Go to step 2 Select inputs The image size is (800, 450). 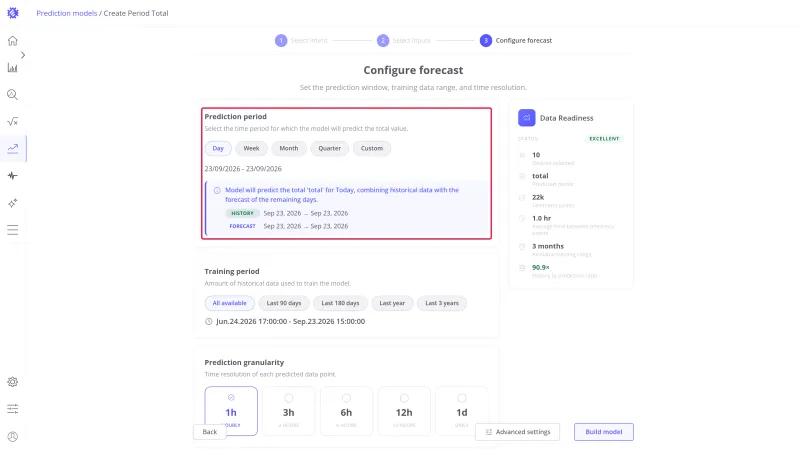(x=404, y=40)
